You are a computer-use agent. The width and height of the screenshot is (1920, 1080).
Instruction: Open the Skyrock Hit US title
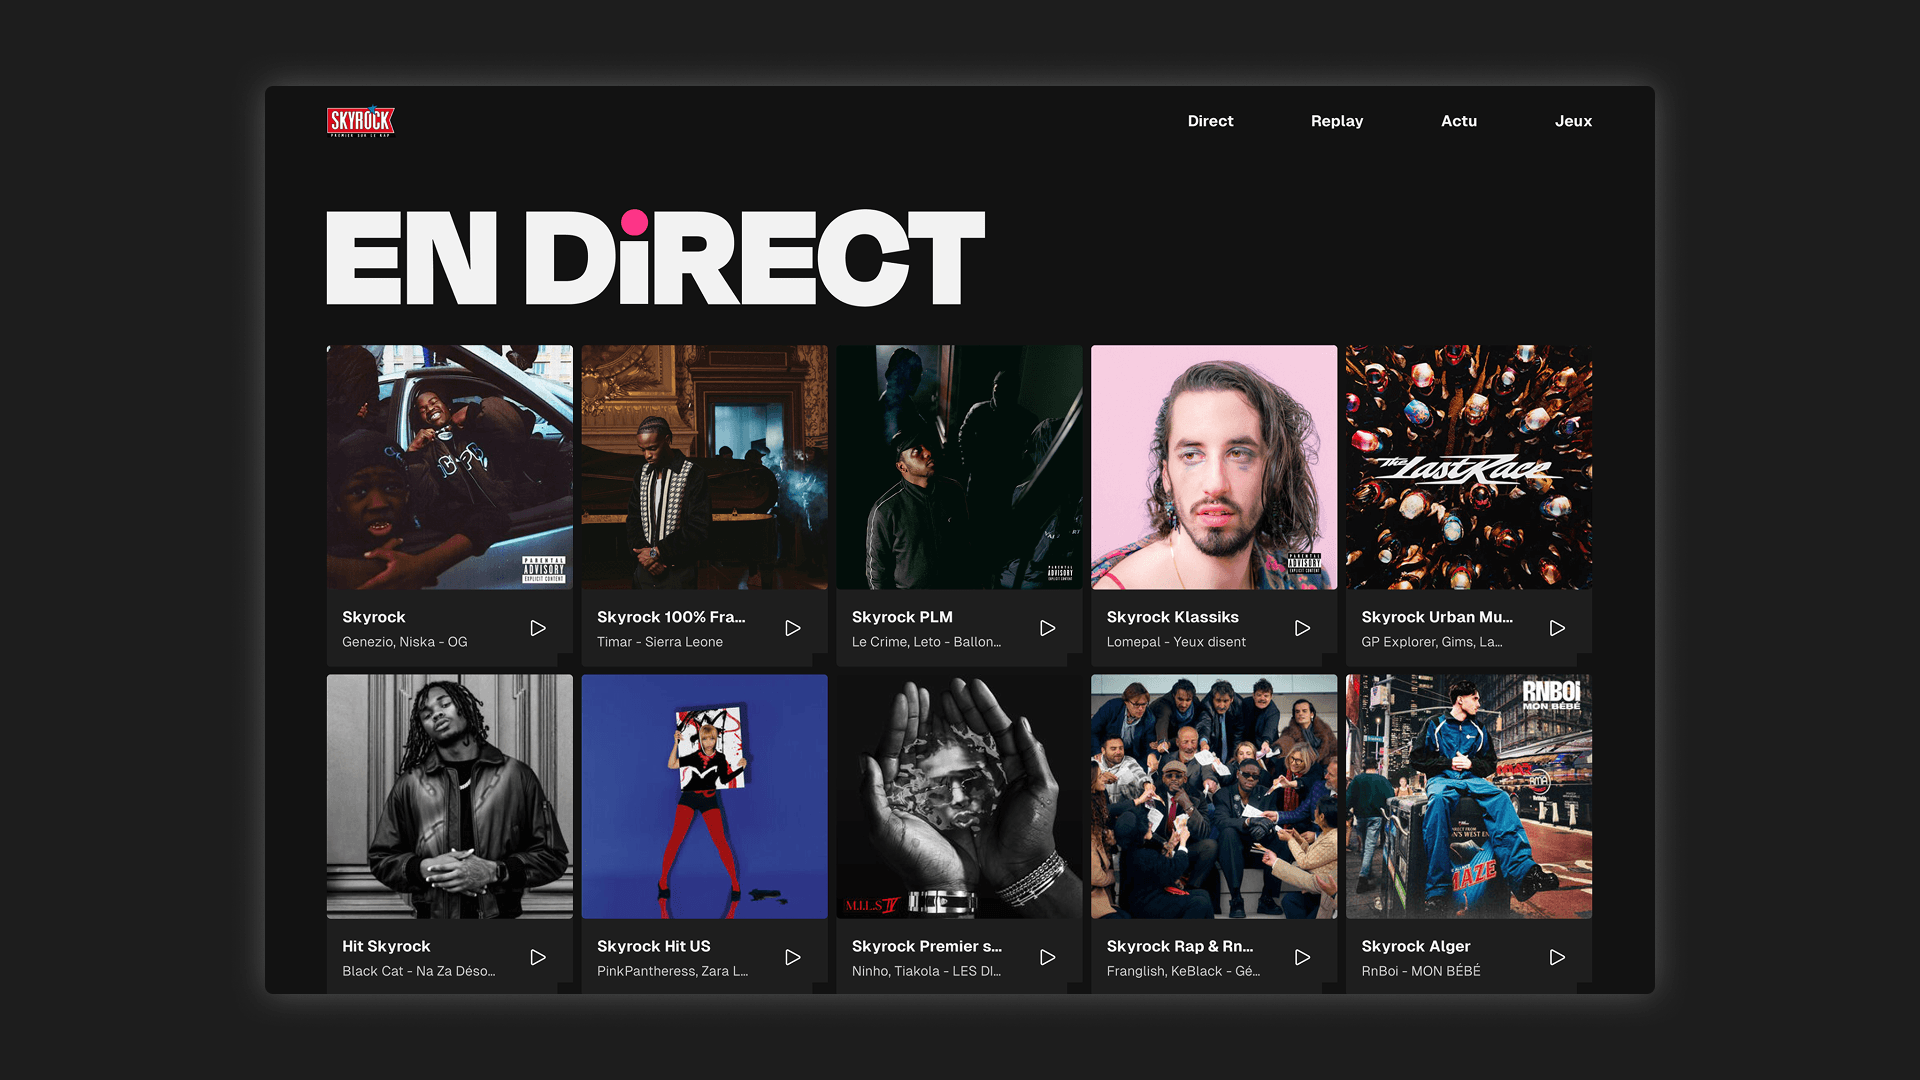pos(653,946)
